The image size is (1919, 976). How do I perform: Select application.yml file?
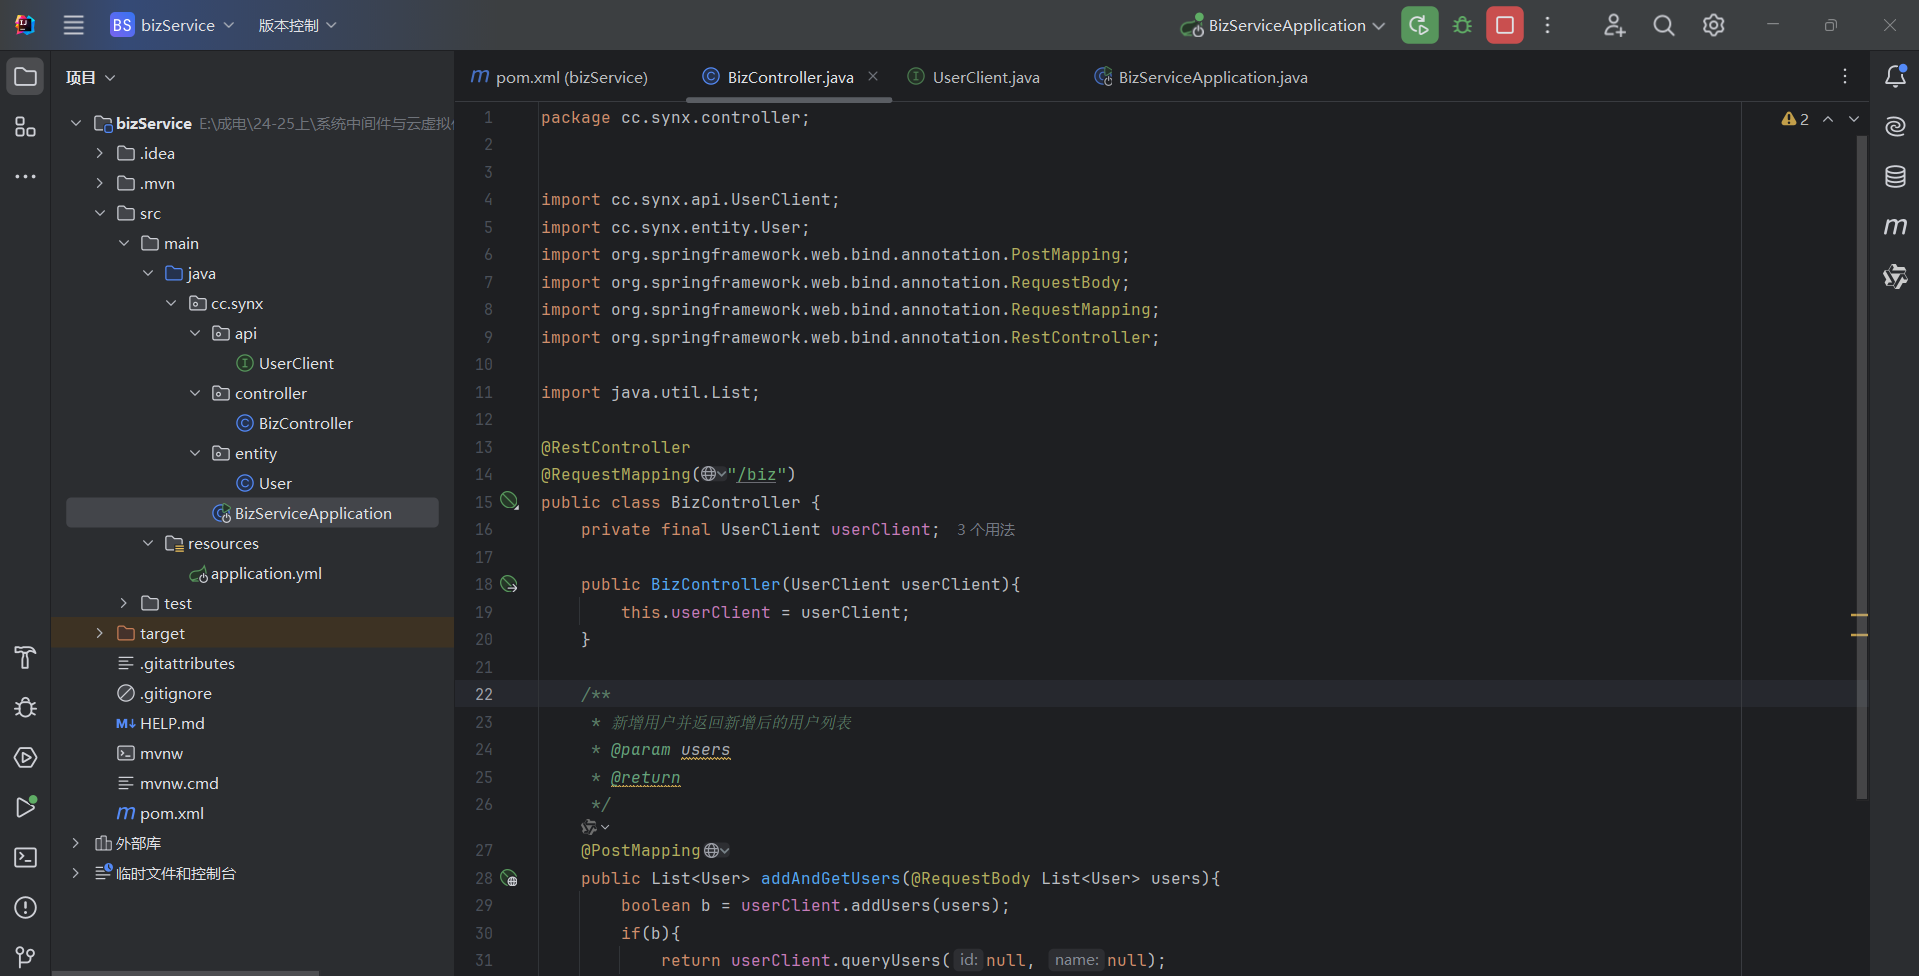point(256,573)
